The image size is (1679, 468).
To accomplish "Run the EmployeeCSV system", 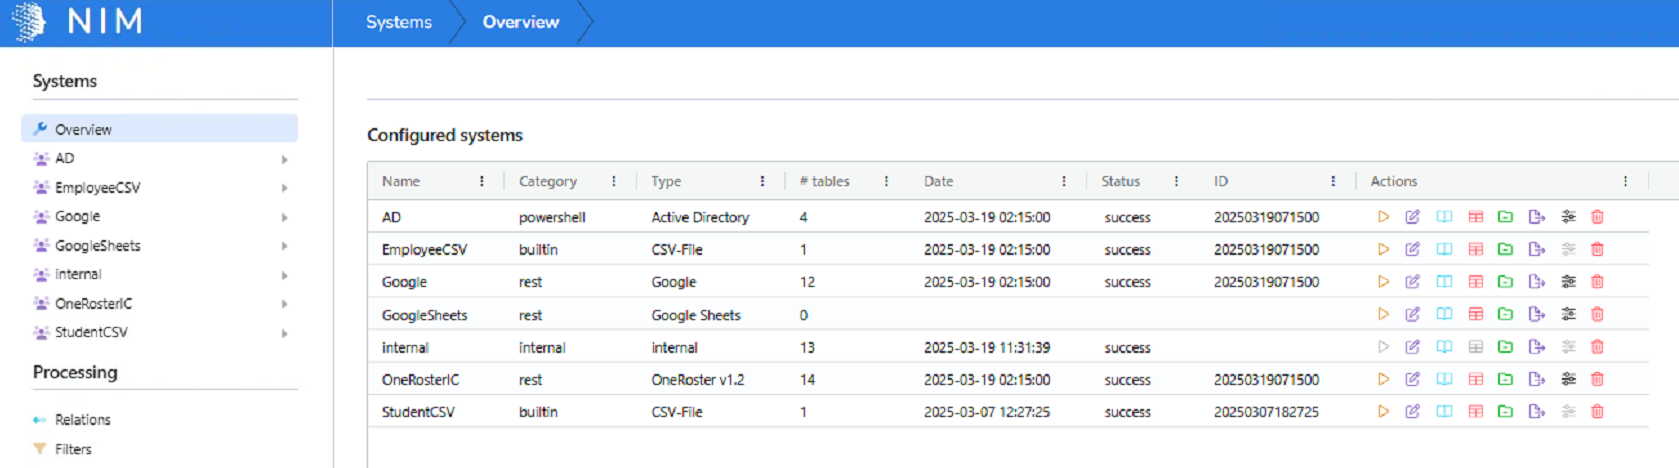I will [1383, 249].
